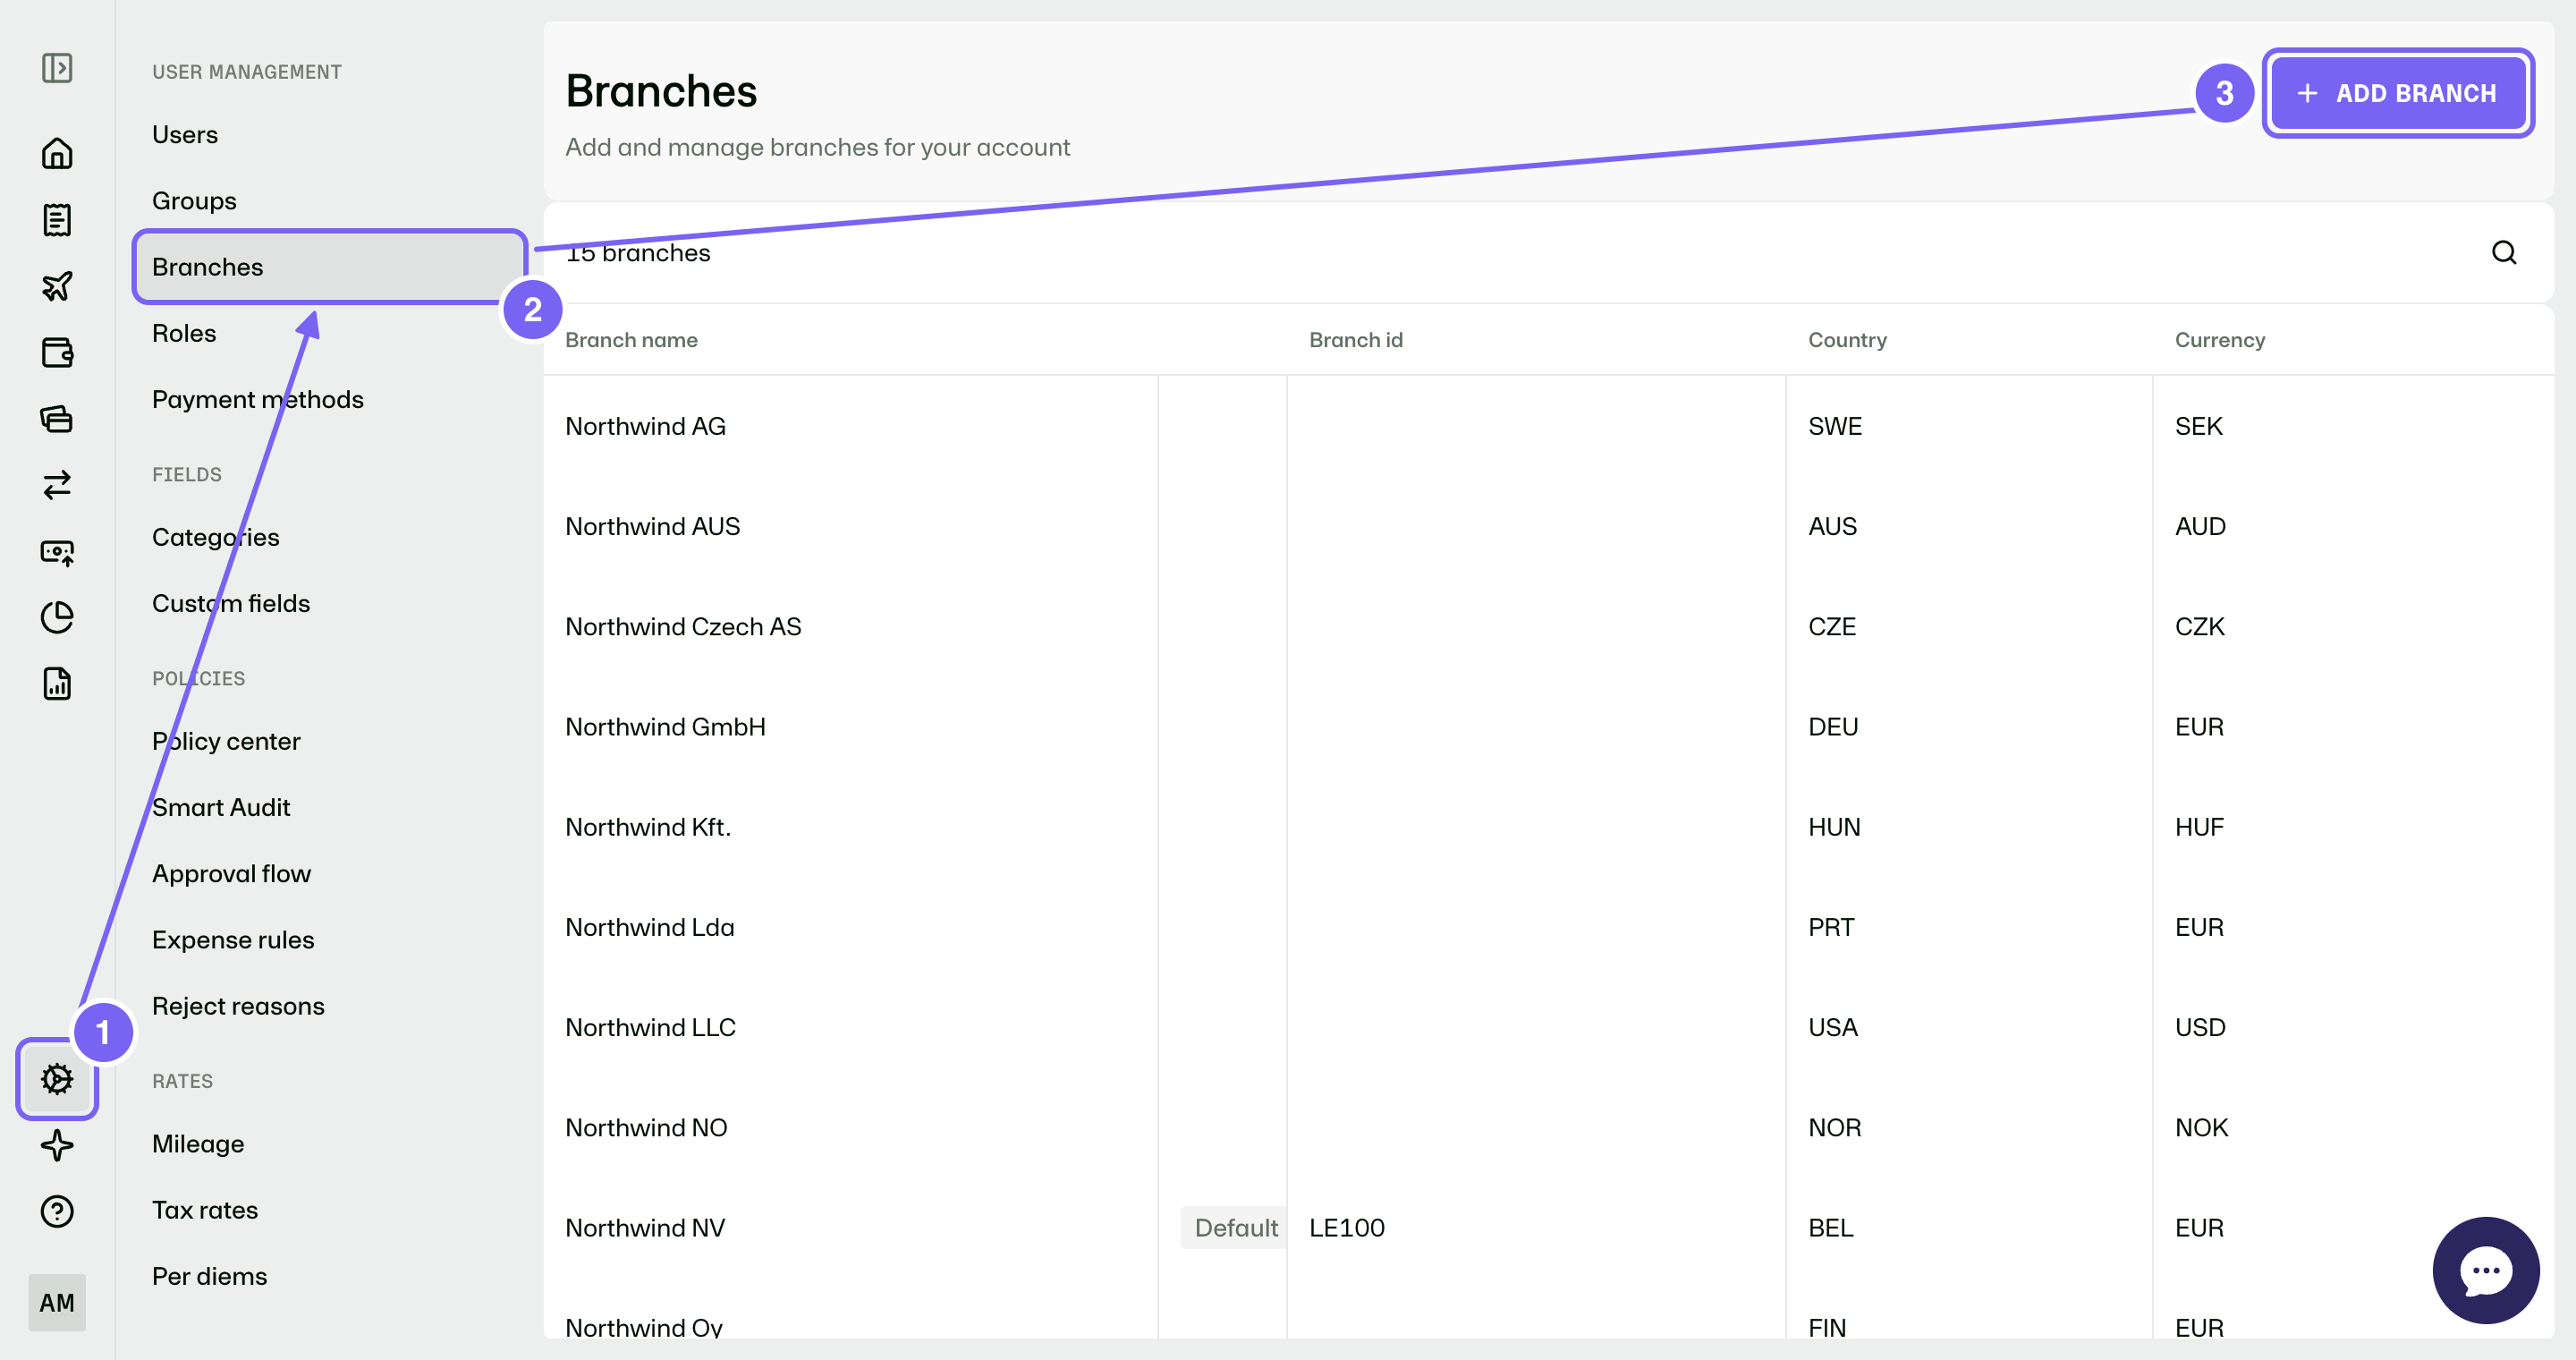
Task: Open Per diems settings
Action: pos(210,1276)
